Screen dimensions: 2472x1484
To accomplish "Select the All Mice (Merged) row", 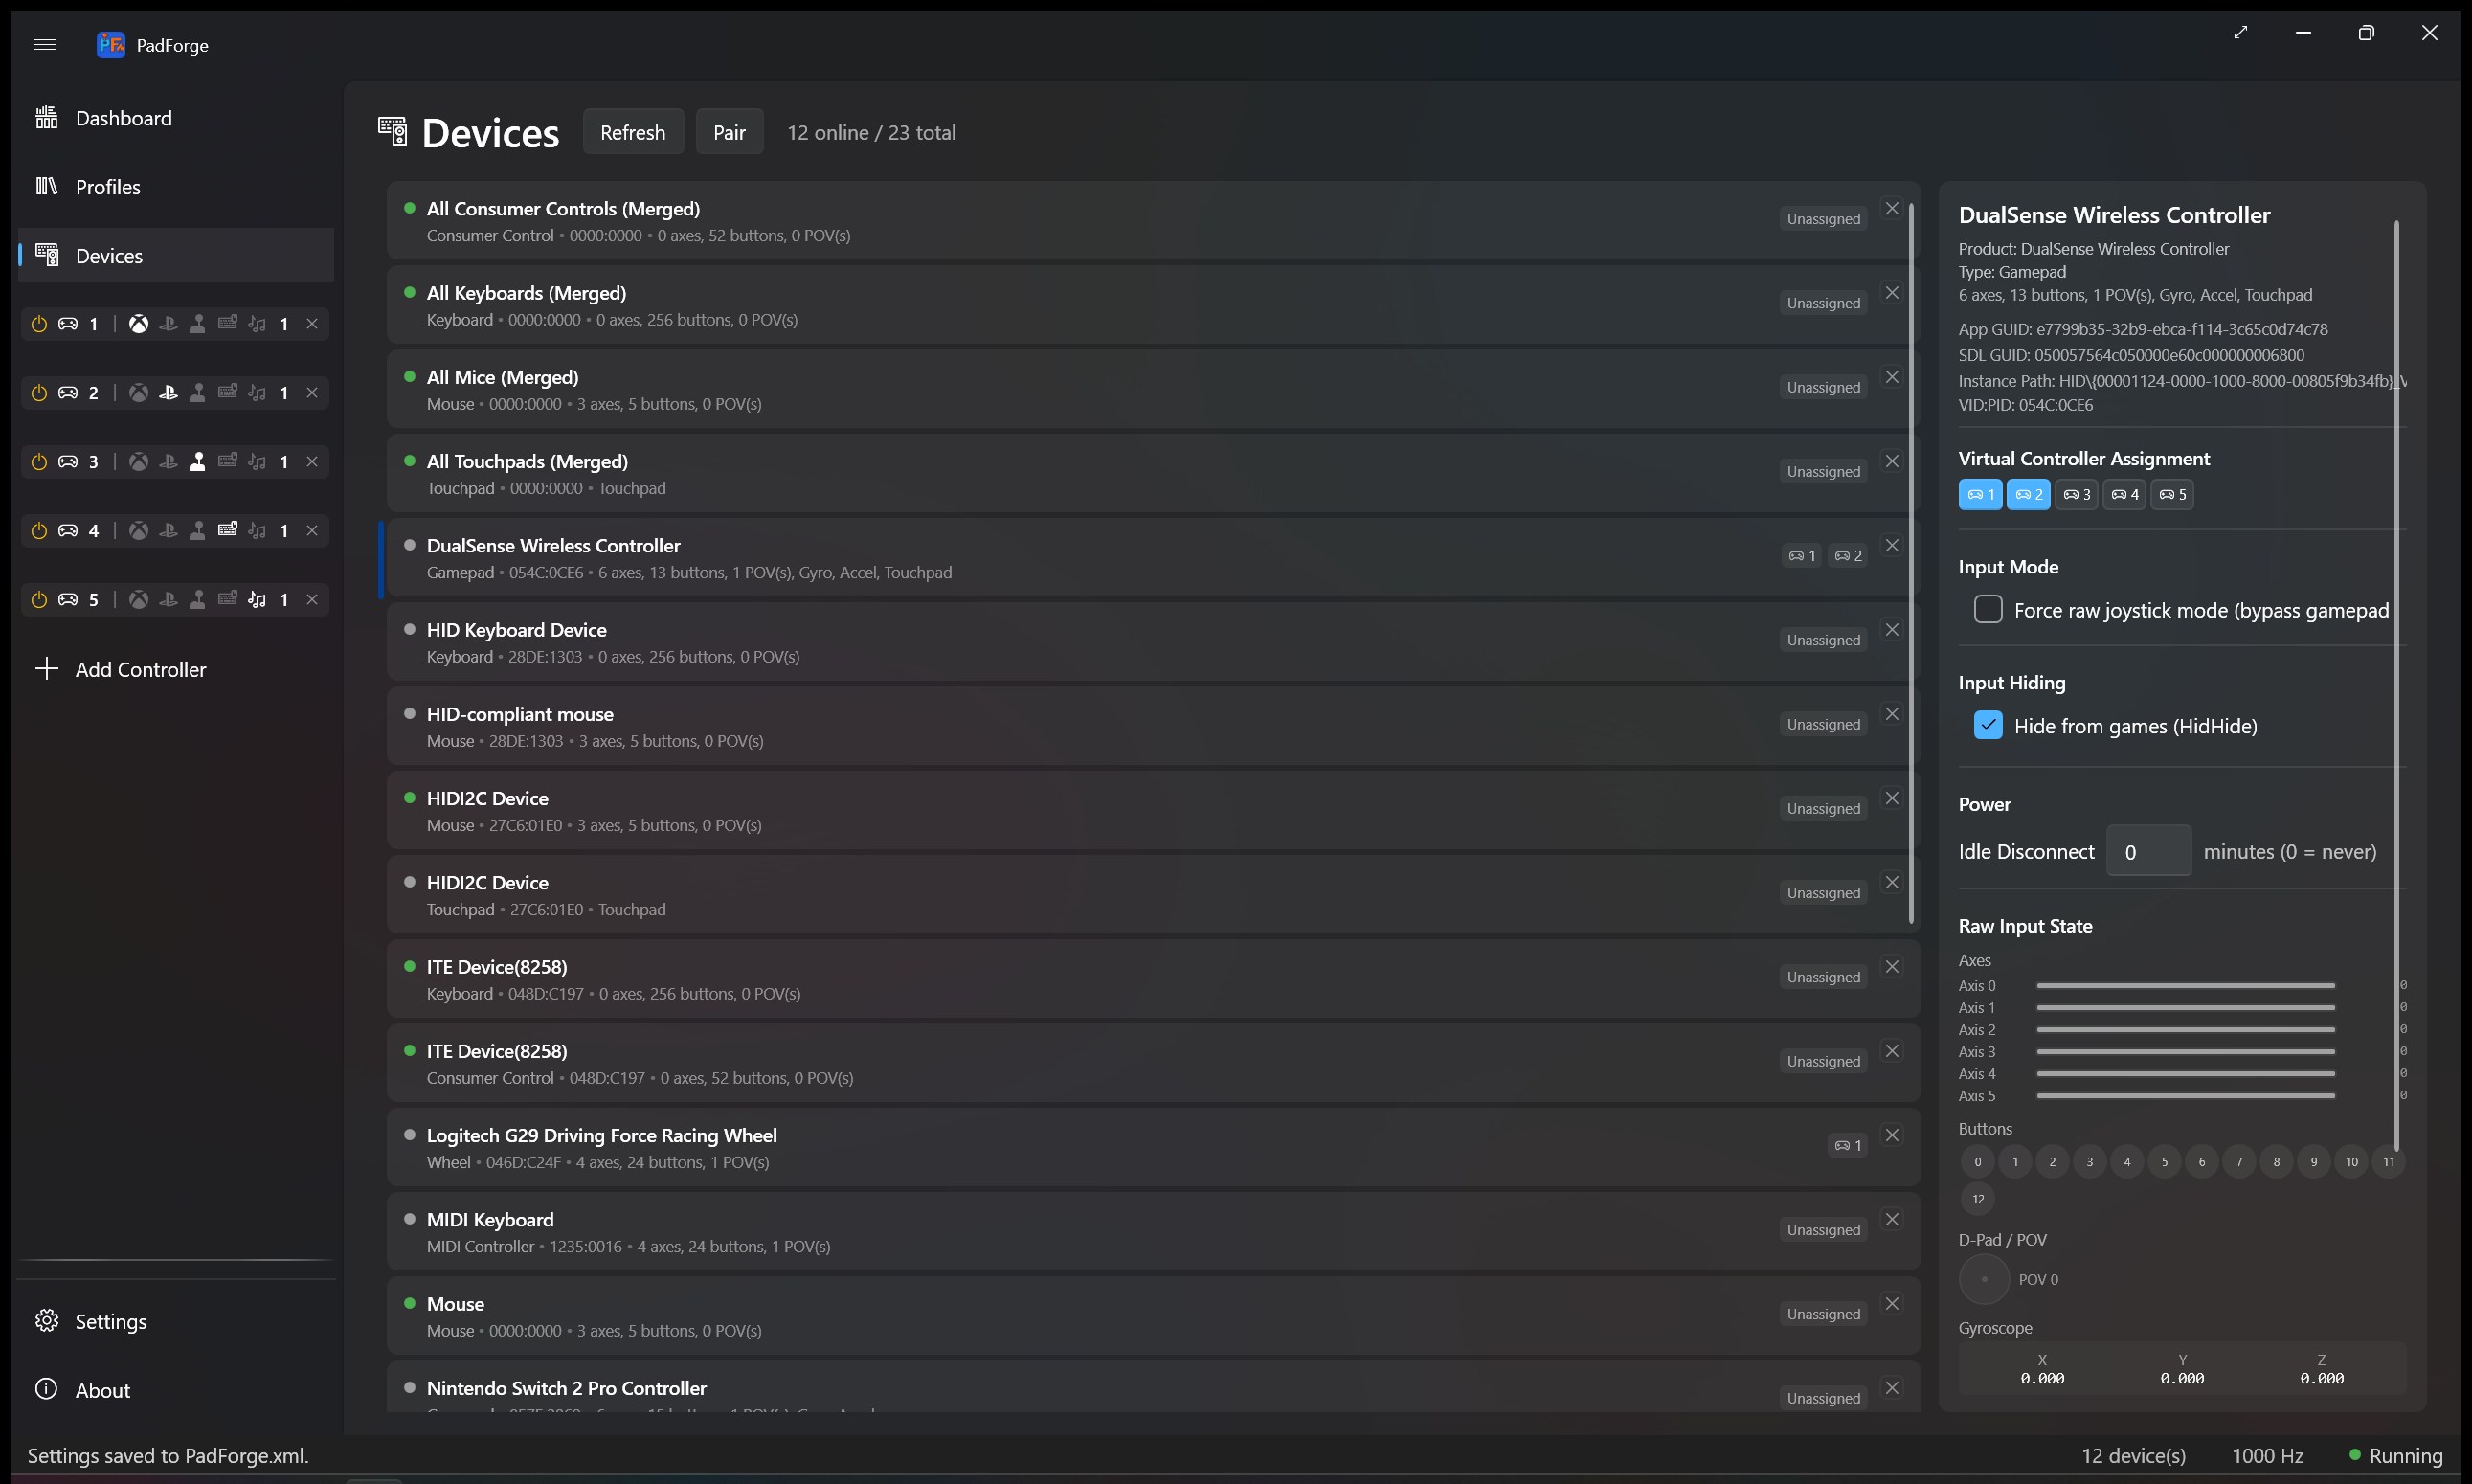I will [1153, 390].
